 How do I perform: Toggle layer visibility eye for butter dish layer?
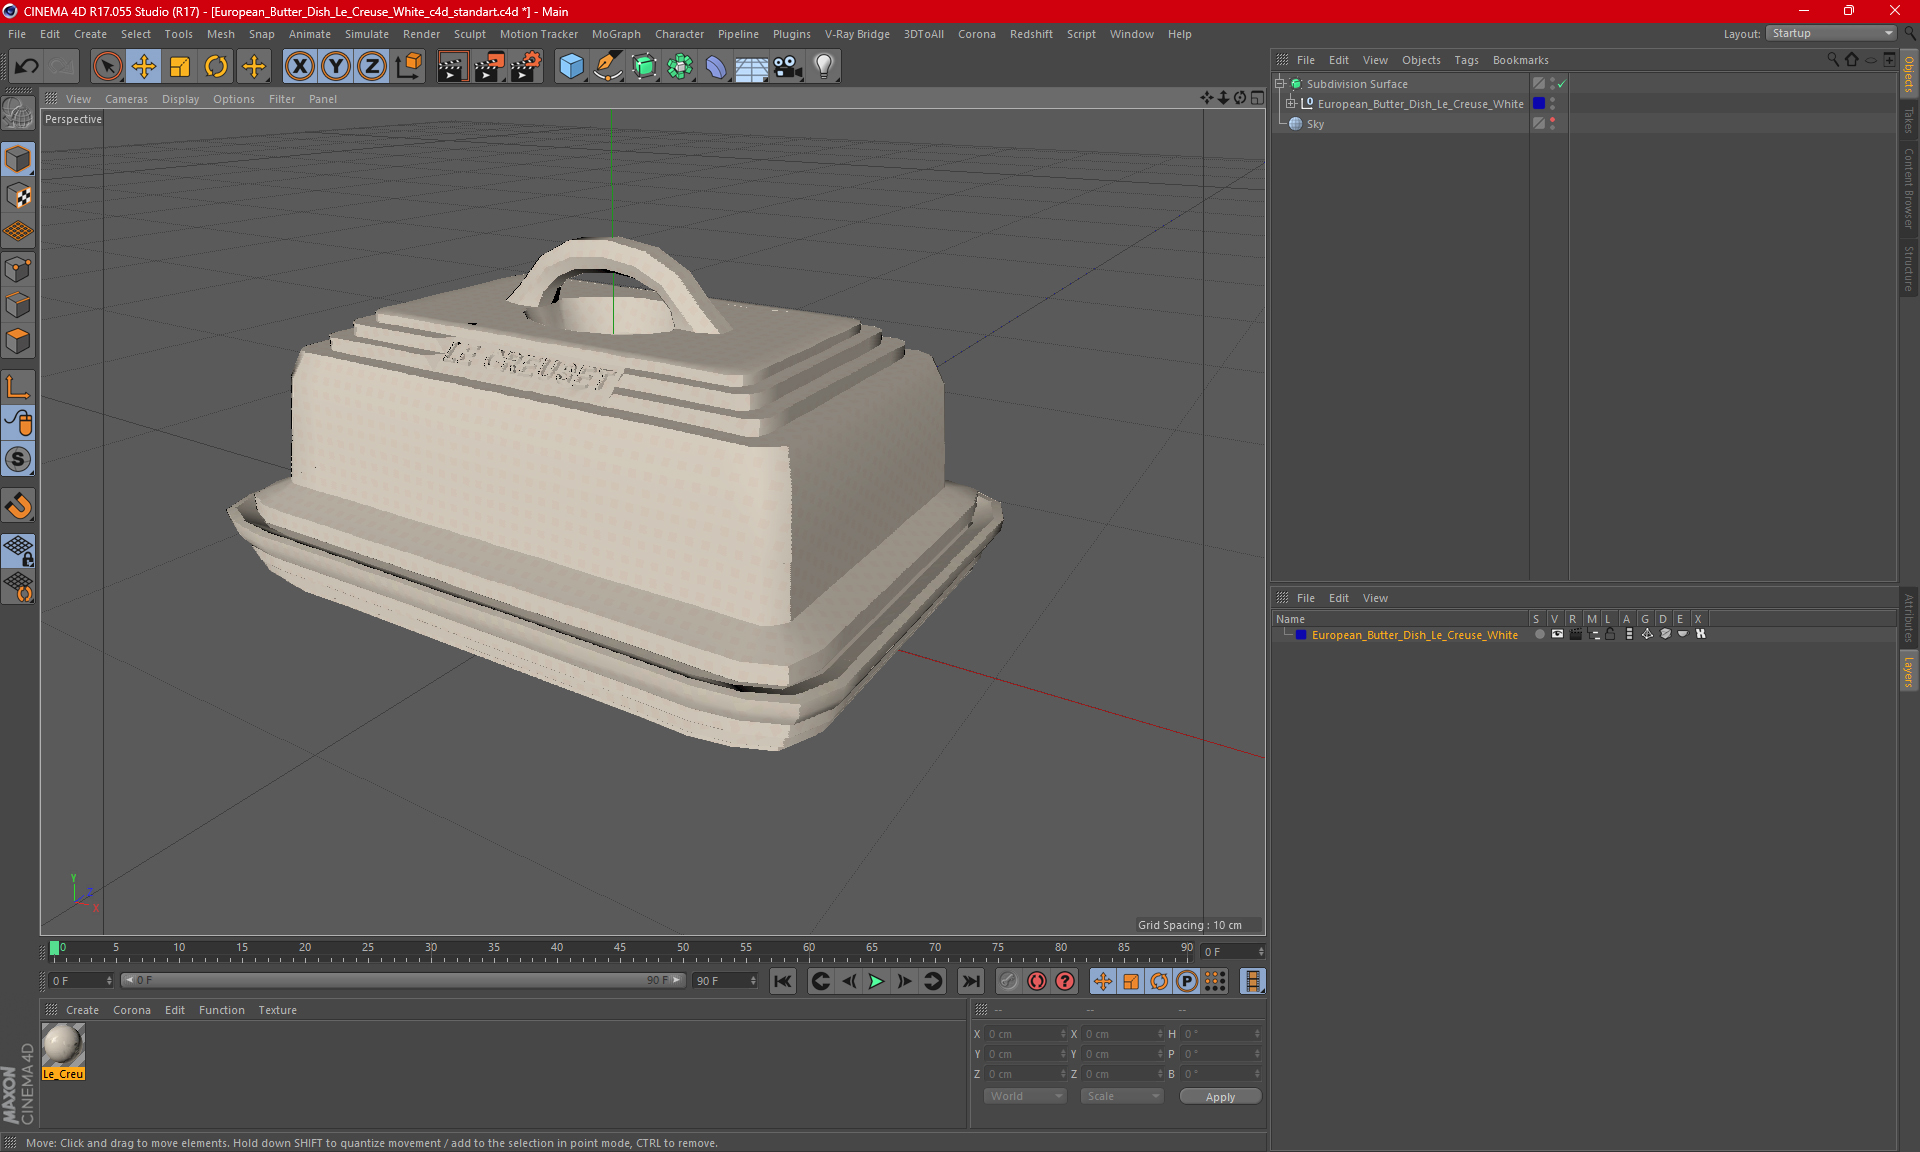coord(1557,634)
